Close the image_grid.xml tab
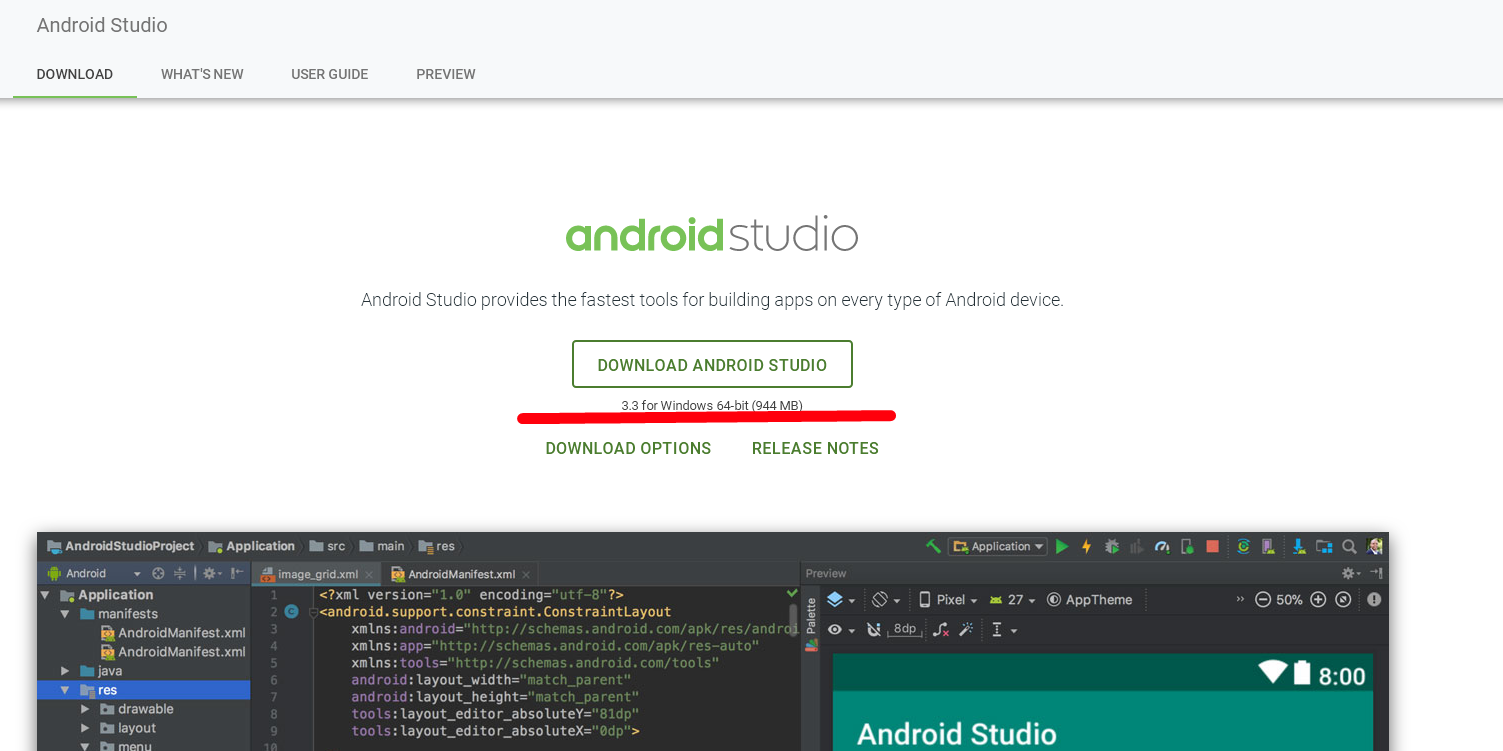1503x751 pixels. pyautogui.click(x=369, y=575)
